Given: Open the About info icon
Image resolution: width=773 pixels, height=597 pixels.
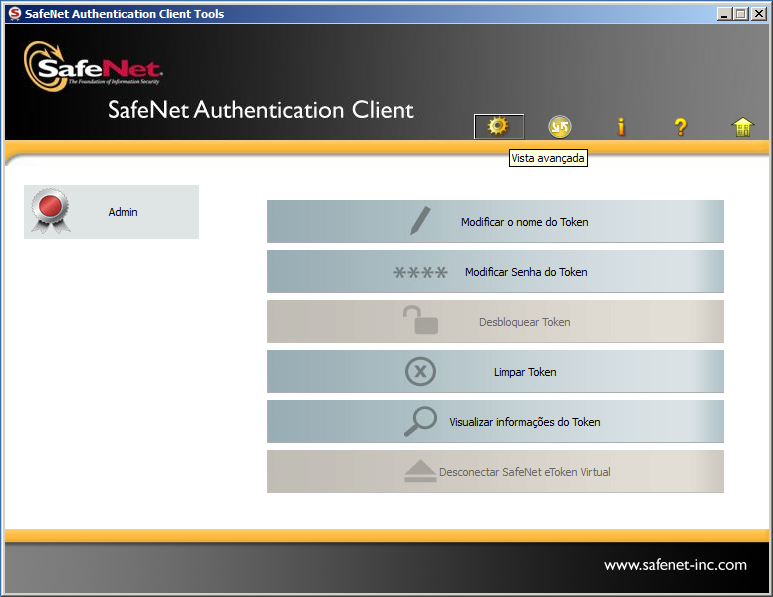Looking at the screenshot, I should 621,127.
